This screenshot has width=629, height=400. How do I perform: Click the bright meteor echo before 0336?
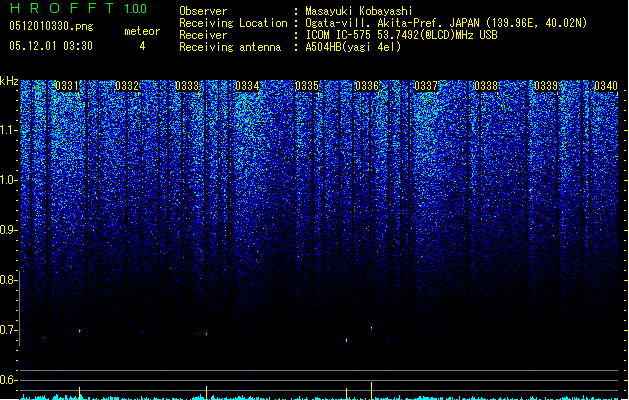point(347,340)
